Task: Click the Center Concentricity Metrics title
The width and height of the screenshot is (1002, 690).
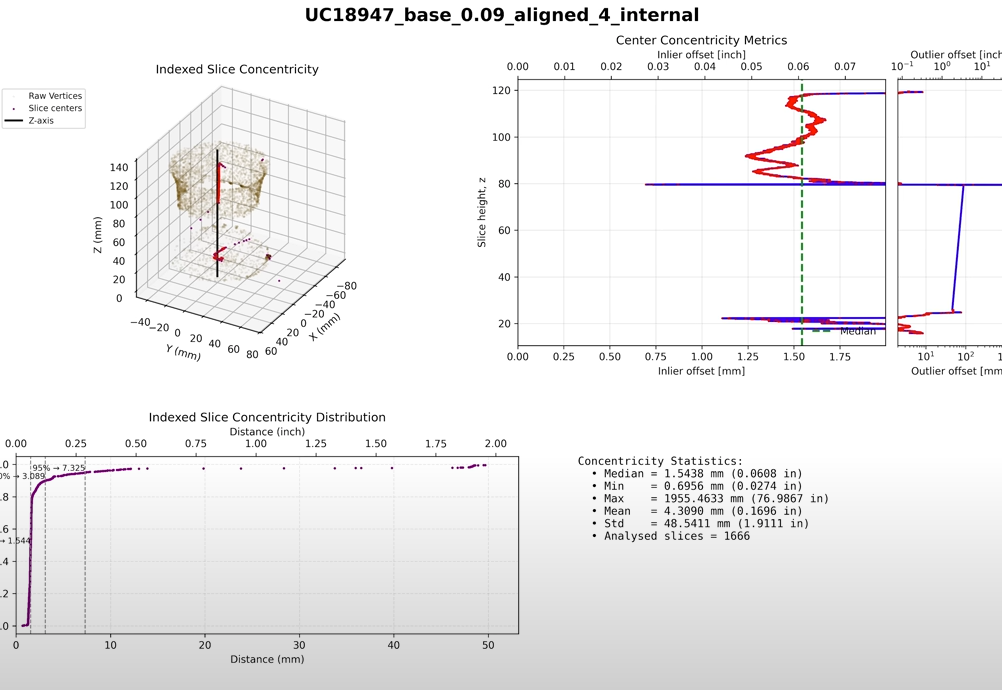Action: pyautogui.click(x=701, y=41)
